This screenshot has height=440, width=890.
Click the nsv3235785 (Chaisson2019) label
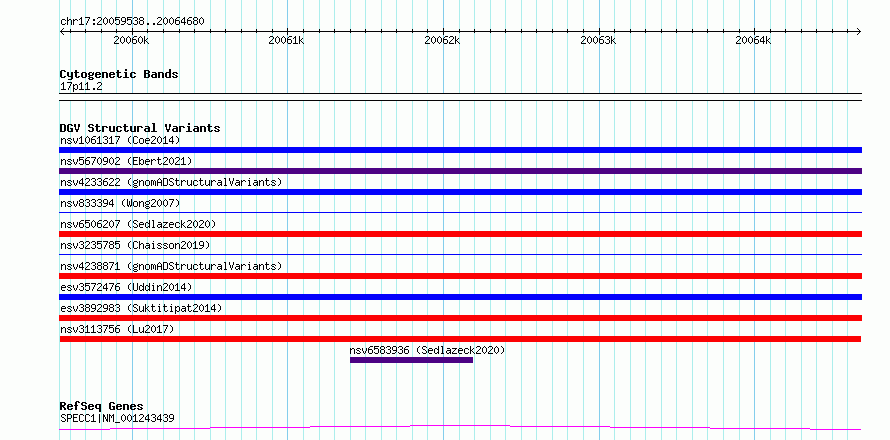click(x=135, y=245)
